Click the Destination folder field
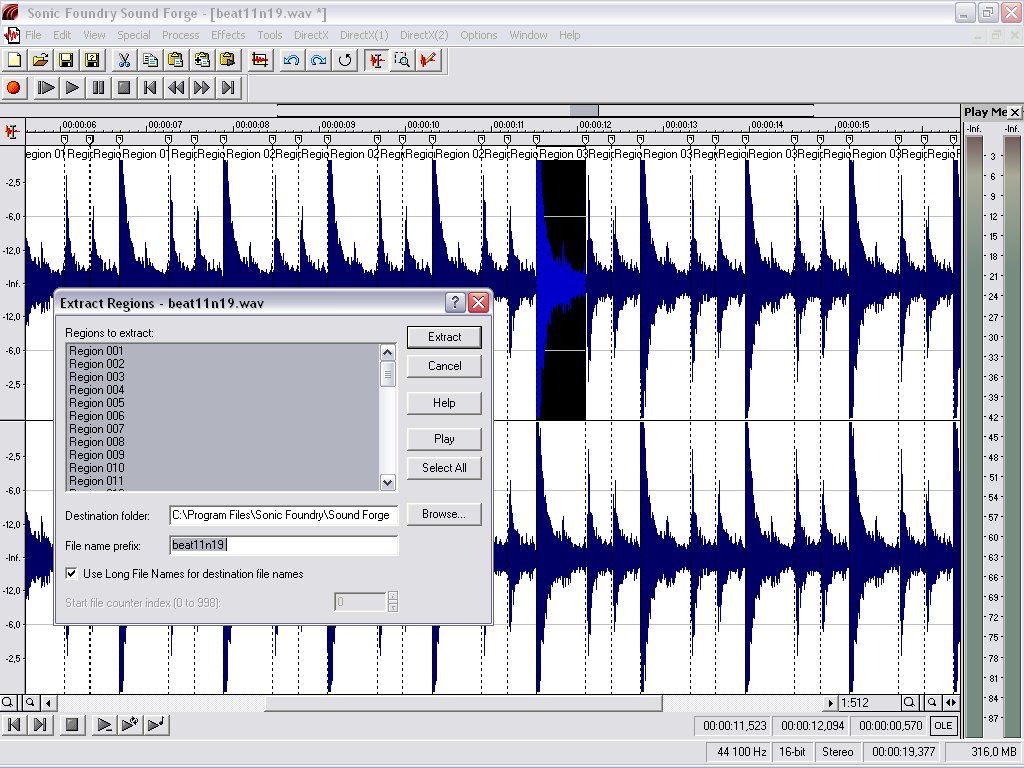Screen dimensions: 1024x768 click(283, 515)
